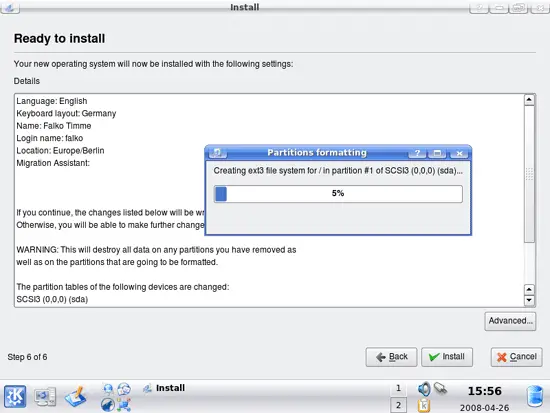
Task: Click the Back button
Action: pos(391,357)
